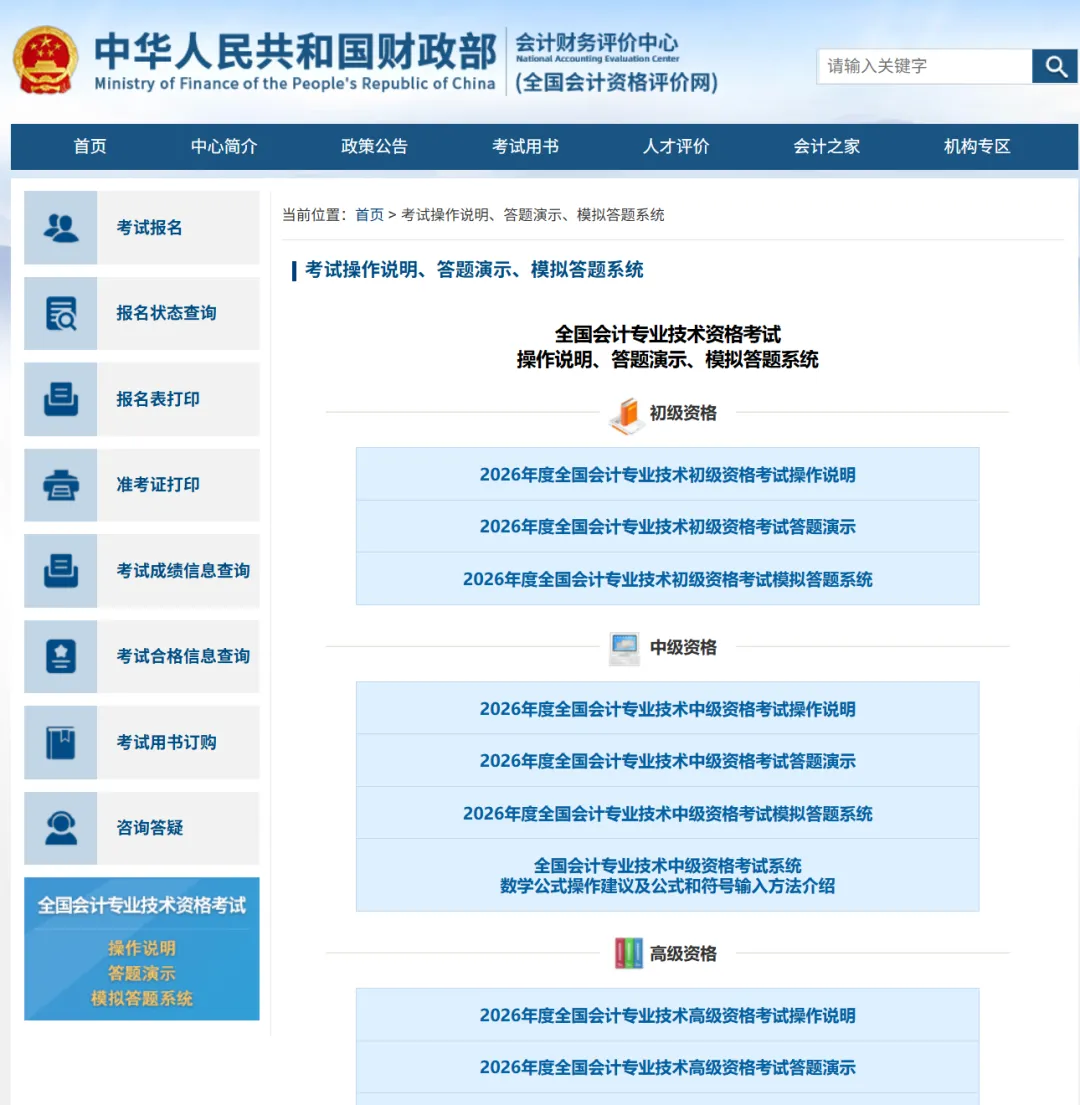This screenshot has width=1080, height=1105.
Task: Click the 考试成绩信息查询 icon
Action: pos(61,571)
